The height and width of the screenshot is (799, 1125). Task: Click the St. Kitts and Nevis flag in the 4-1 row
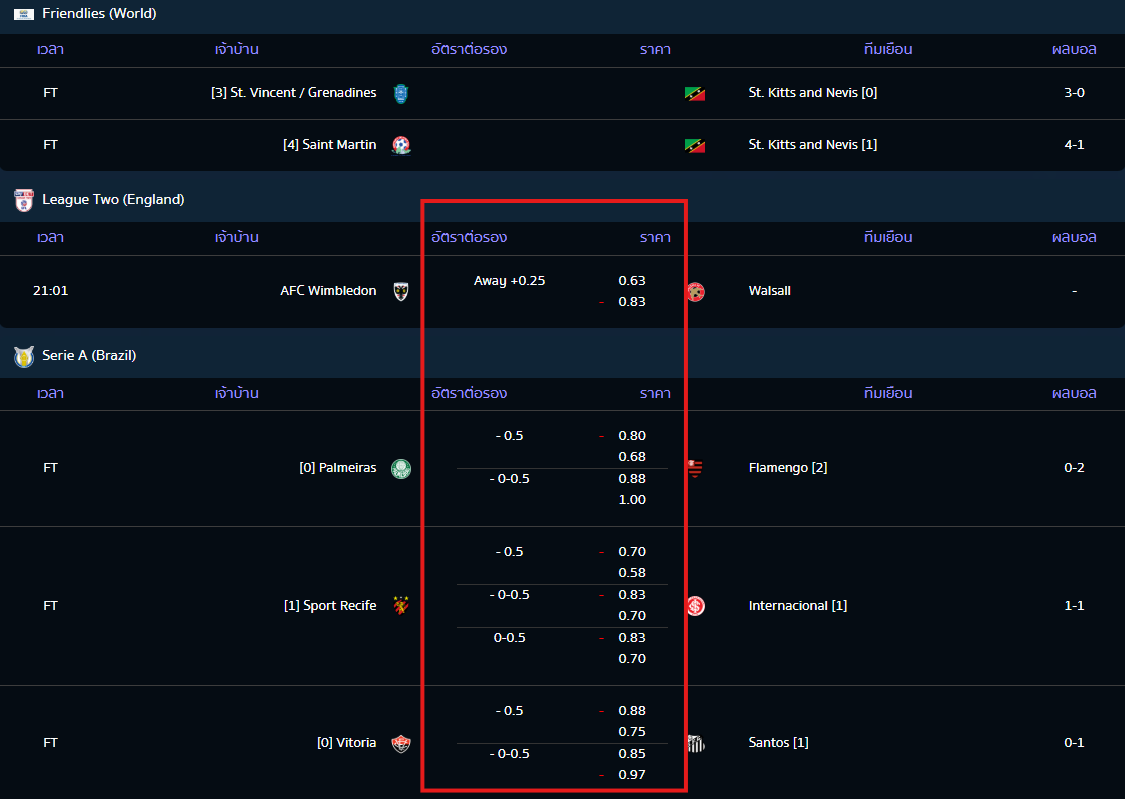pyautogui.click(x=695, y=146)
